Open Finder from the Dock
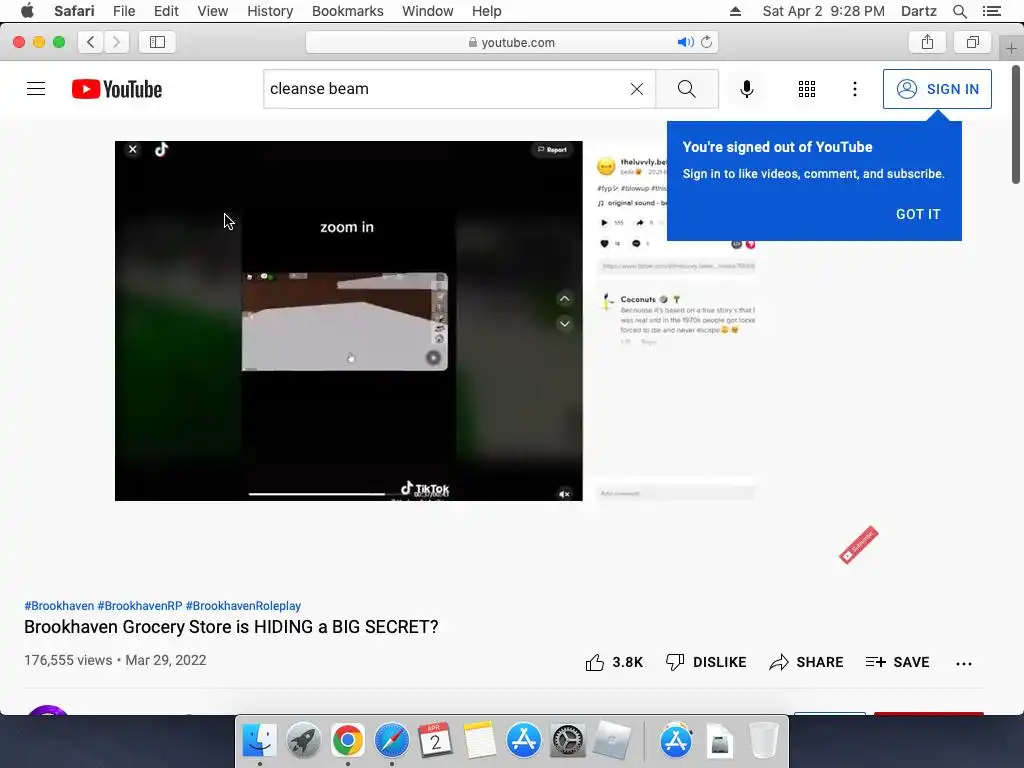Screen dimensions: 1024x768 coord(260,741)
